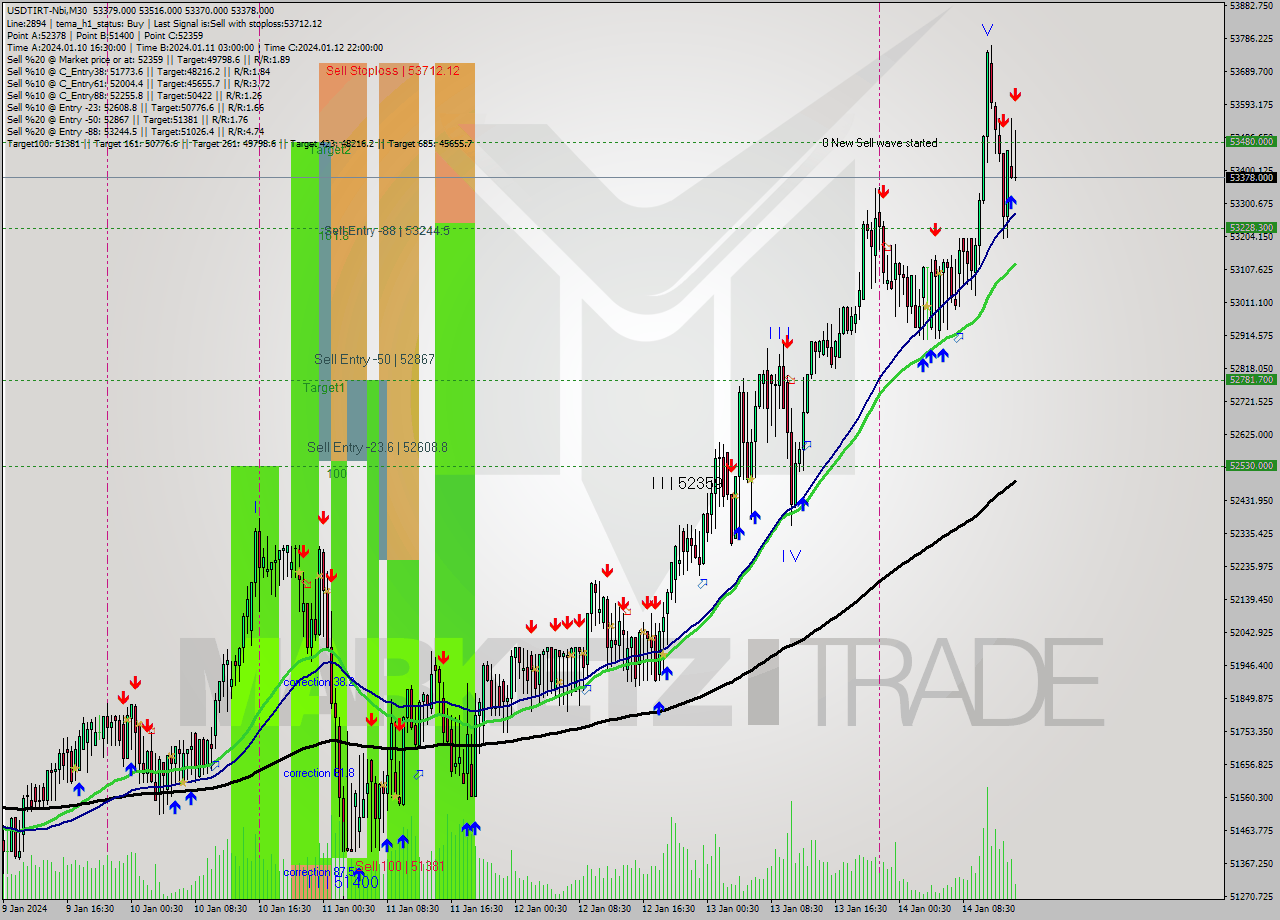Viewport: 1280px width, 920px height.
Task: Click the highlighted 53228.300 price tag
Action: coord(1251,227)
